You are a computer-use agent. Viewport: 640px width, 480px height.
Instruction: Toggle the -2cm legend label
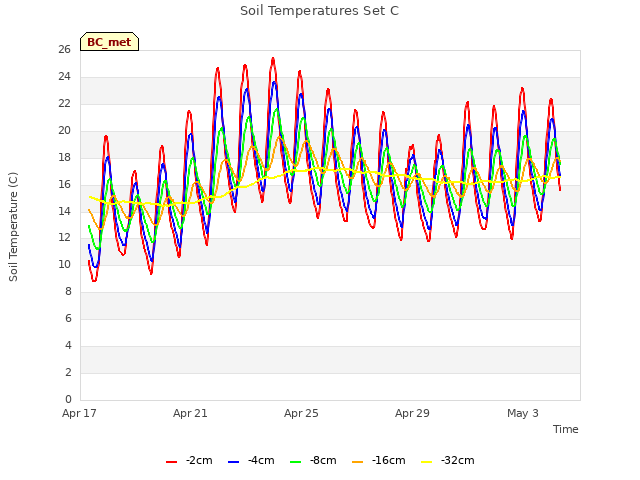point(199,460)
